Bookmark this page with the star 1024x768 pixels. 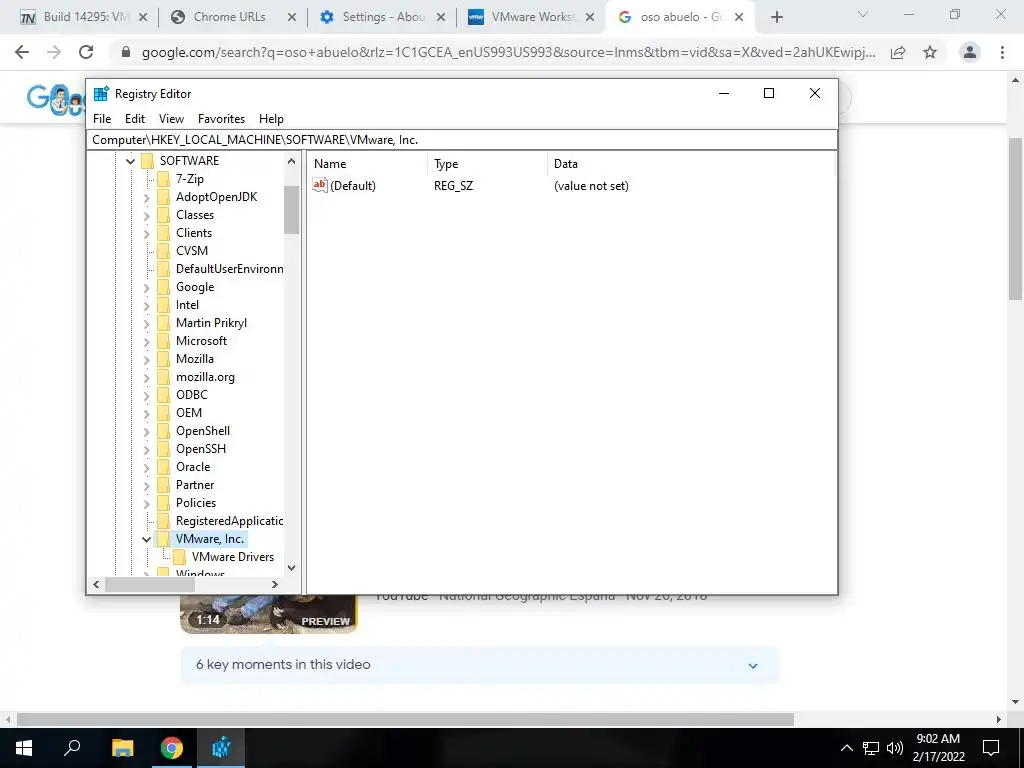930,53
